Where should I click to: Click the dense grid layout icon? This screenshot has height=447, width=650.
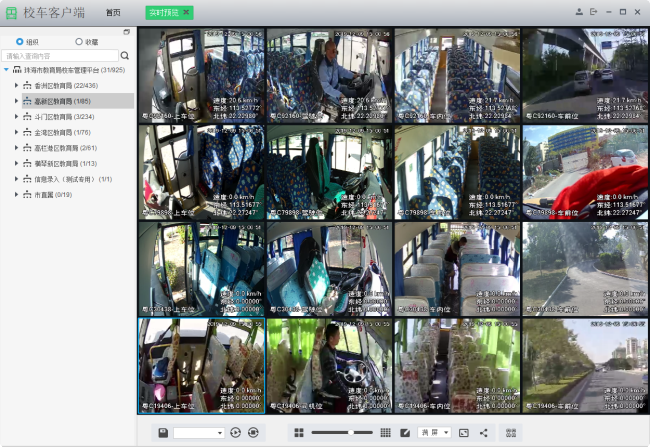(385, 432)
